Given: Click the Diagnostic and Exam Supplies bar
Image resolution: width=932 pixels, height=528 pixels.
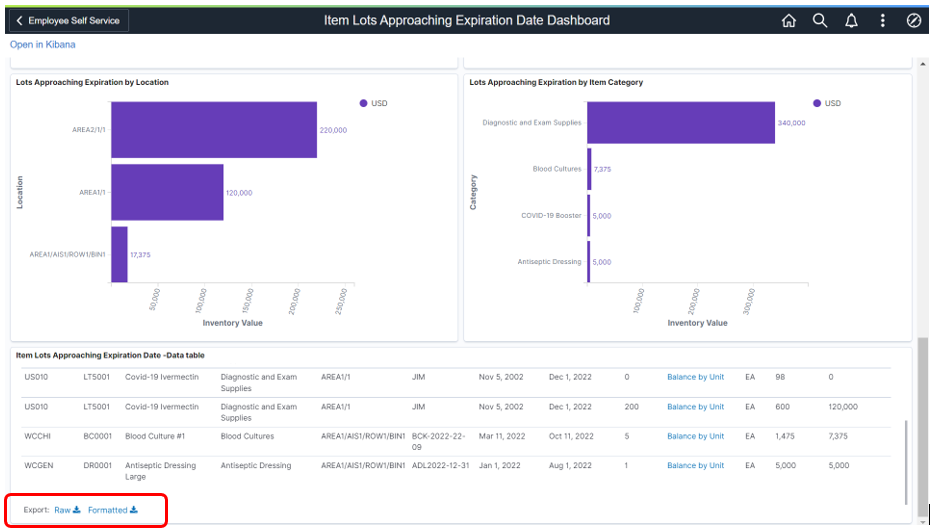Looking at the screenshot, I should click(x=680, y=122).
